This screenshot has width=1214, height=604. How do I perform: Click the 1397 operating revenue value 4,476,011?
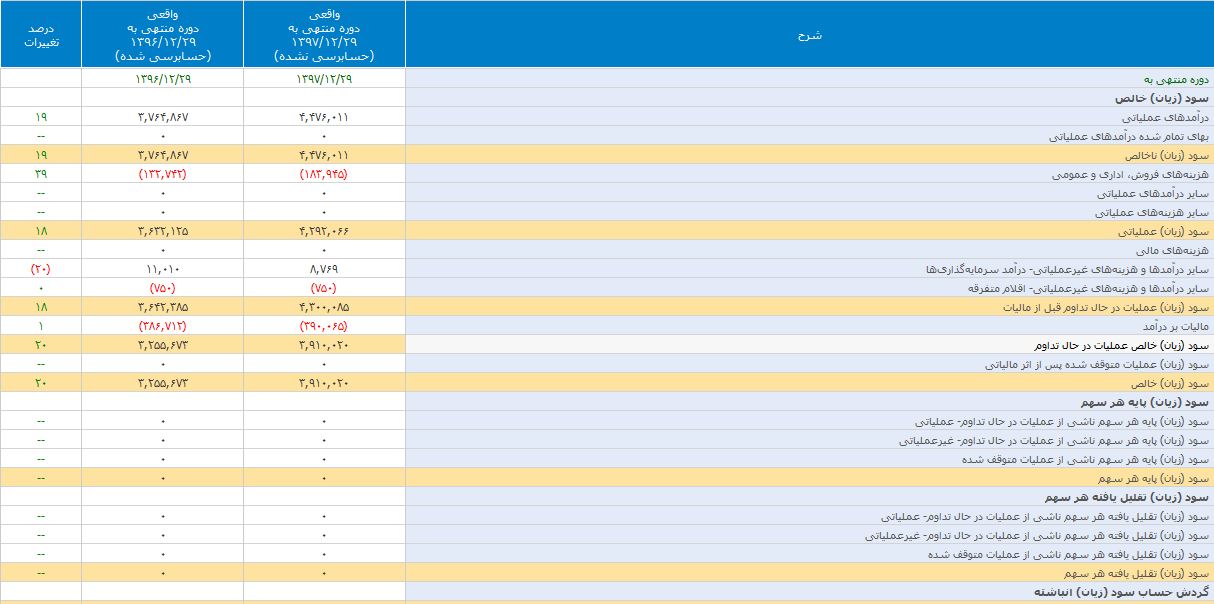point(324,118)
